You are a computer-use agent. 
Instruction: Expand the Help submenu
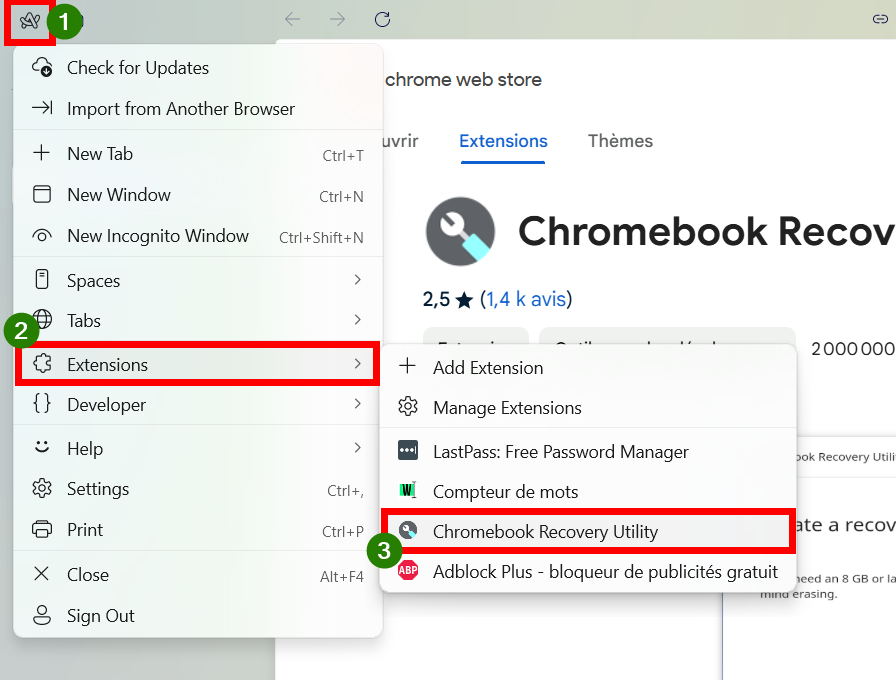(x=198, y=449)
